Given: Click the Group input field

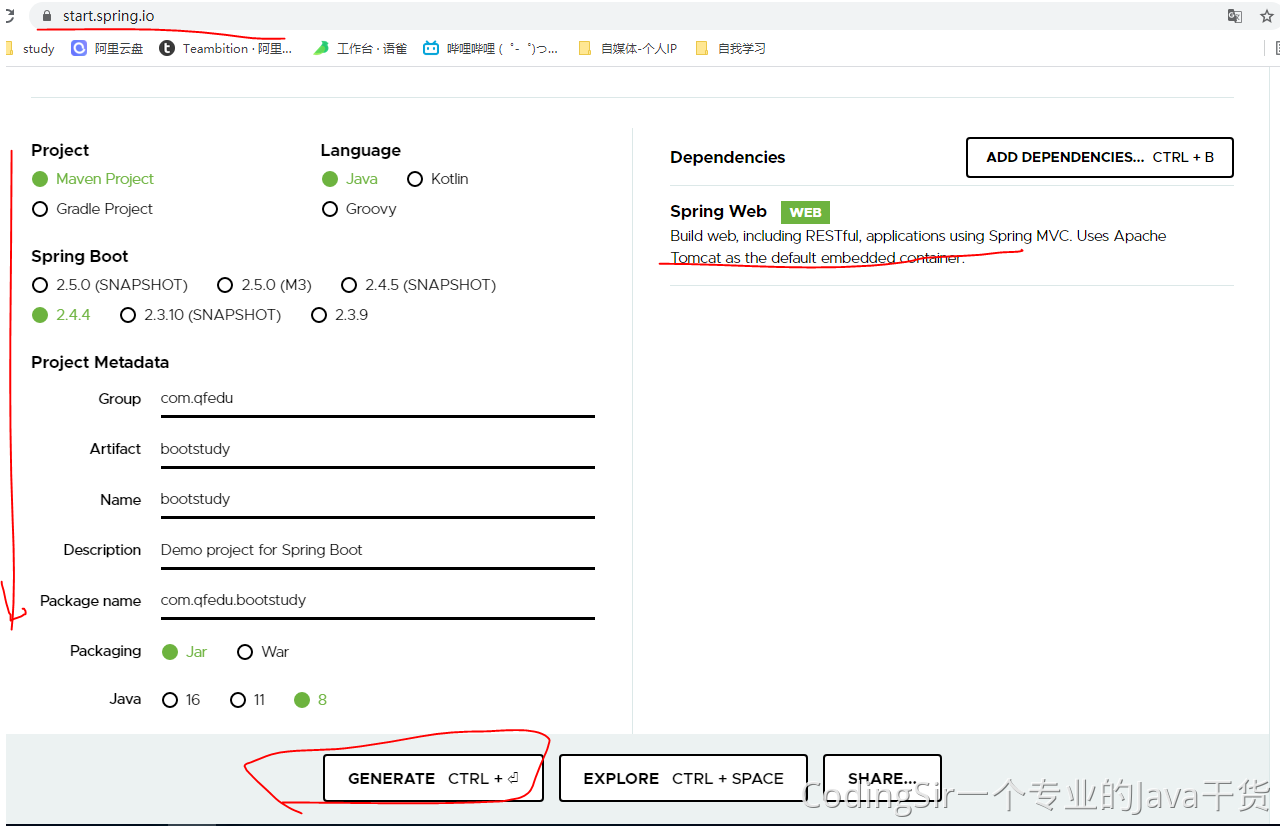Looking at the screenshot, I should tap(377, 399).
